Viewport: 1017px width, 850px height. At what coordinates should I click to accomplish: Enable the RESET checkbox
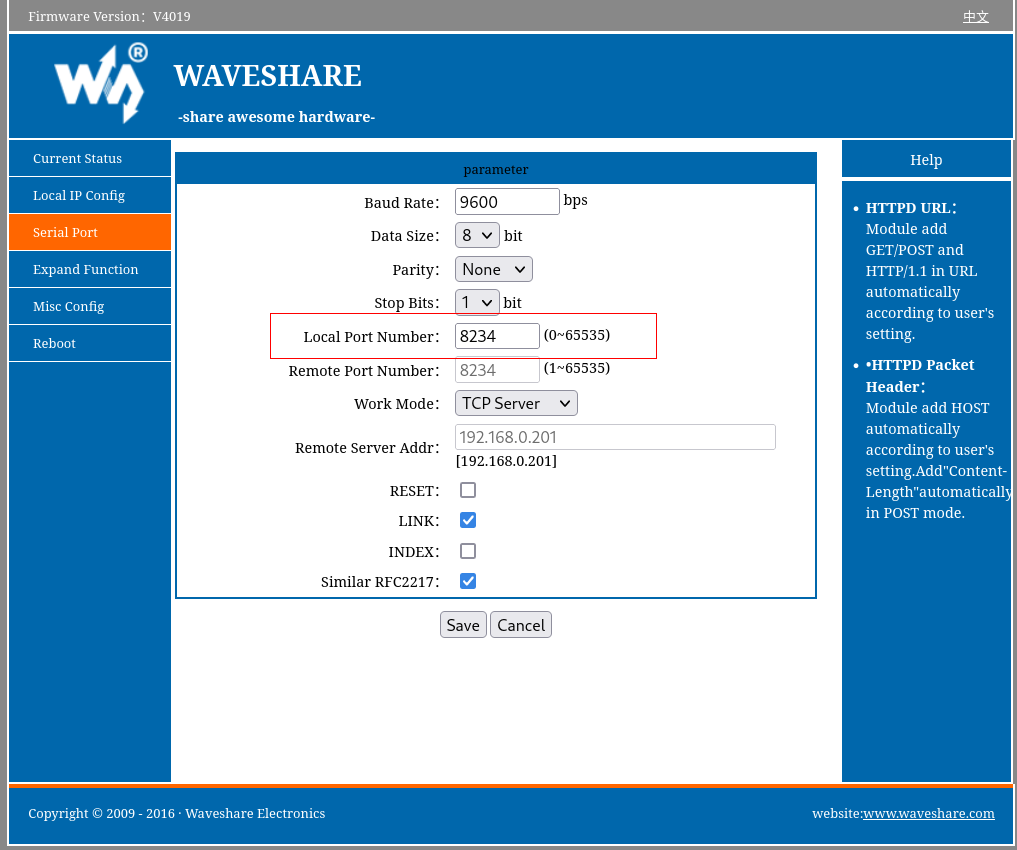click(468, 490)
